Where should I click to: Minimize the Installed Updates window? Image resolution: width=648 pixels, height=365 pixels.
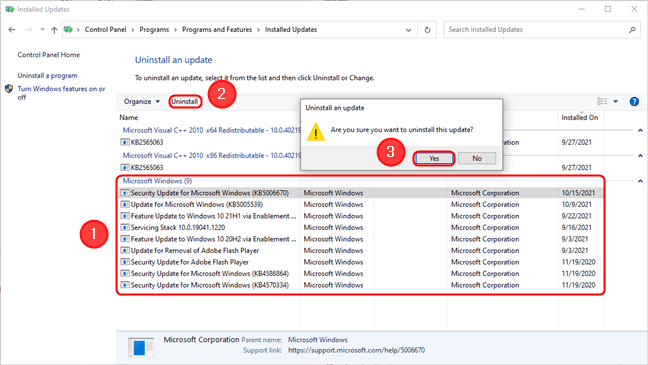tap(582, 9)
